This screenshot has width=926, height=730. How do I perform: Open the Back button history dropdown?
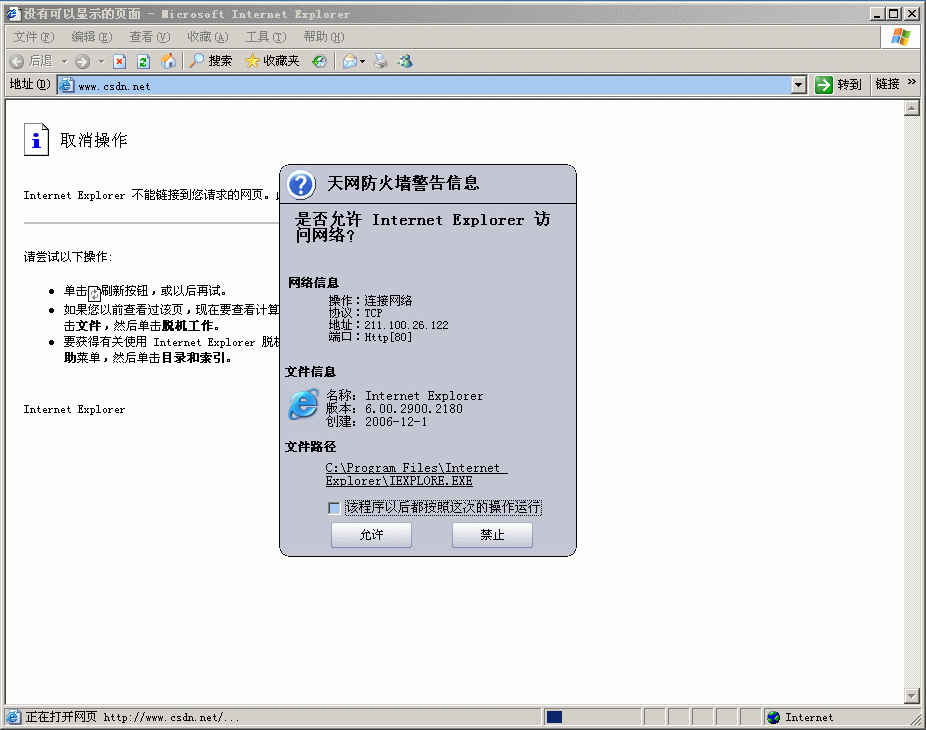(64, 61)
